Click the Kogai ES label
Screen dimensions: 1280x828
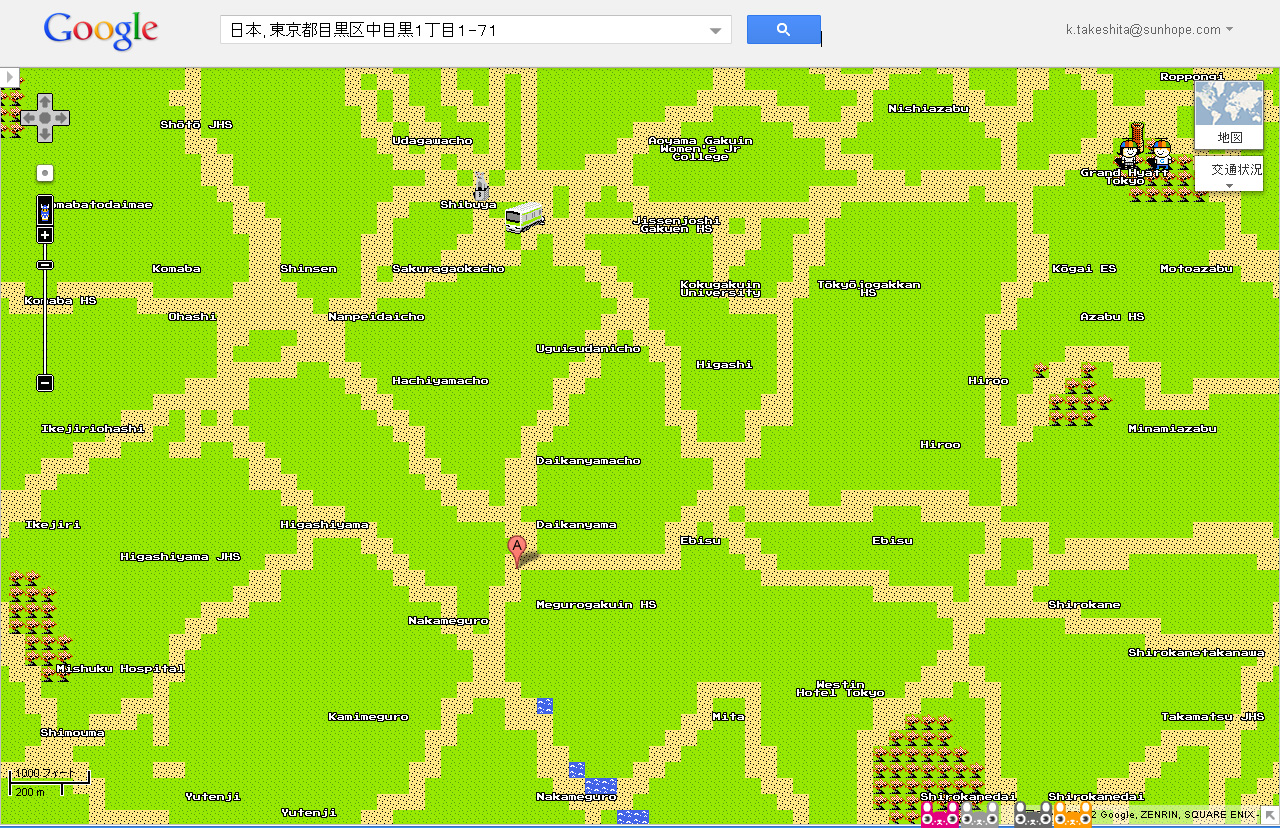click(1084, 269)
